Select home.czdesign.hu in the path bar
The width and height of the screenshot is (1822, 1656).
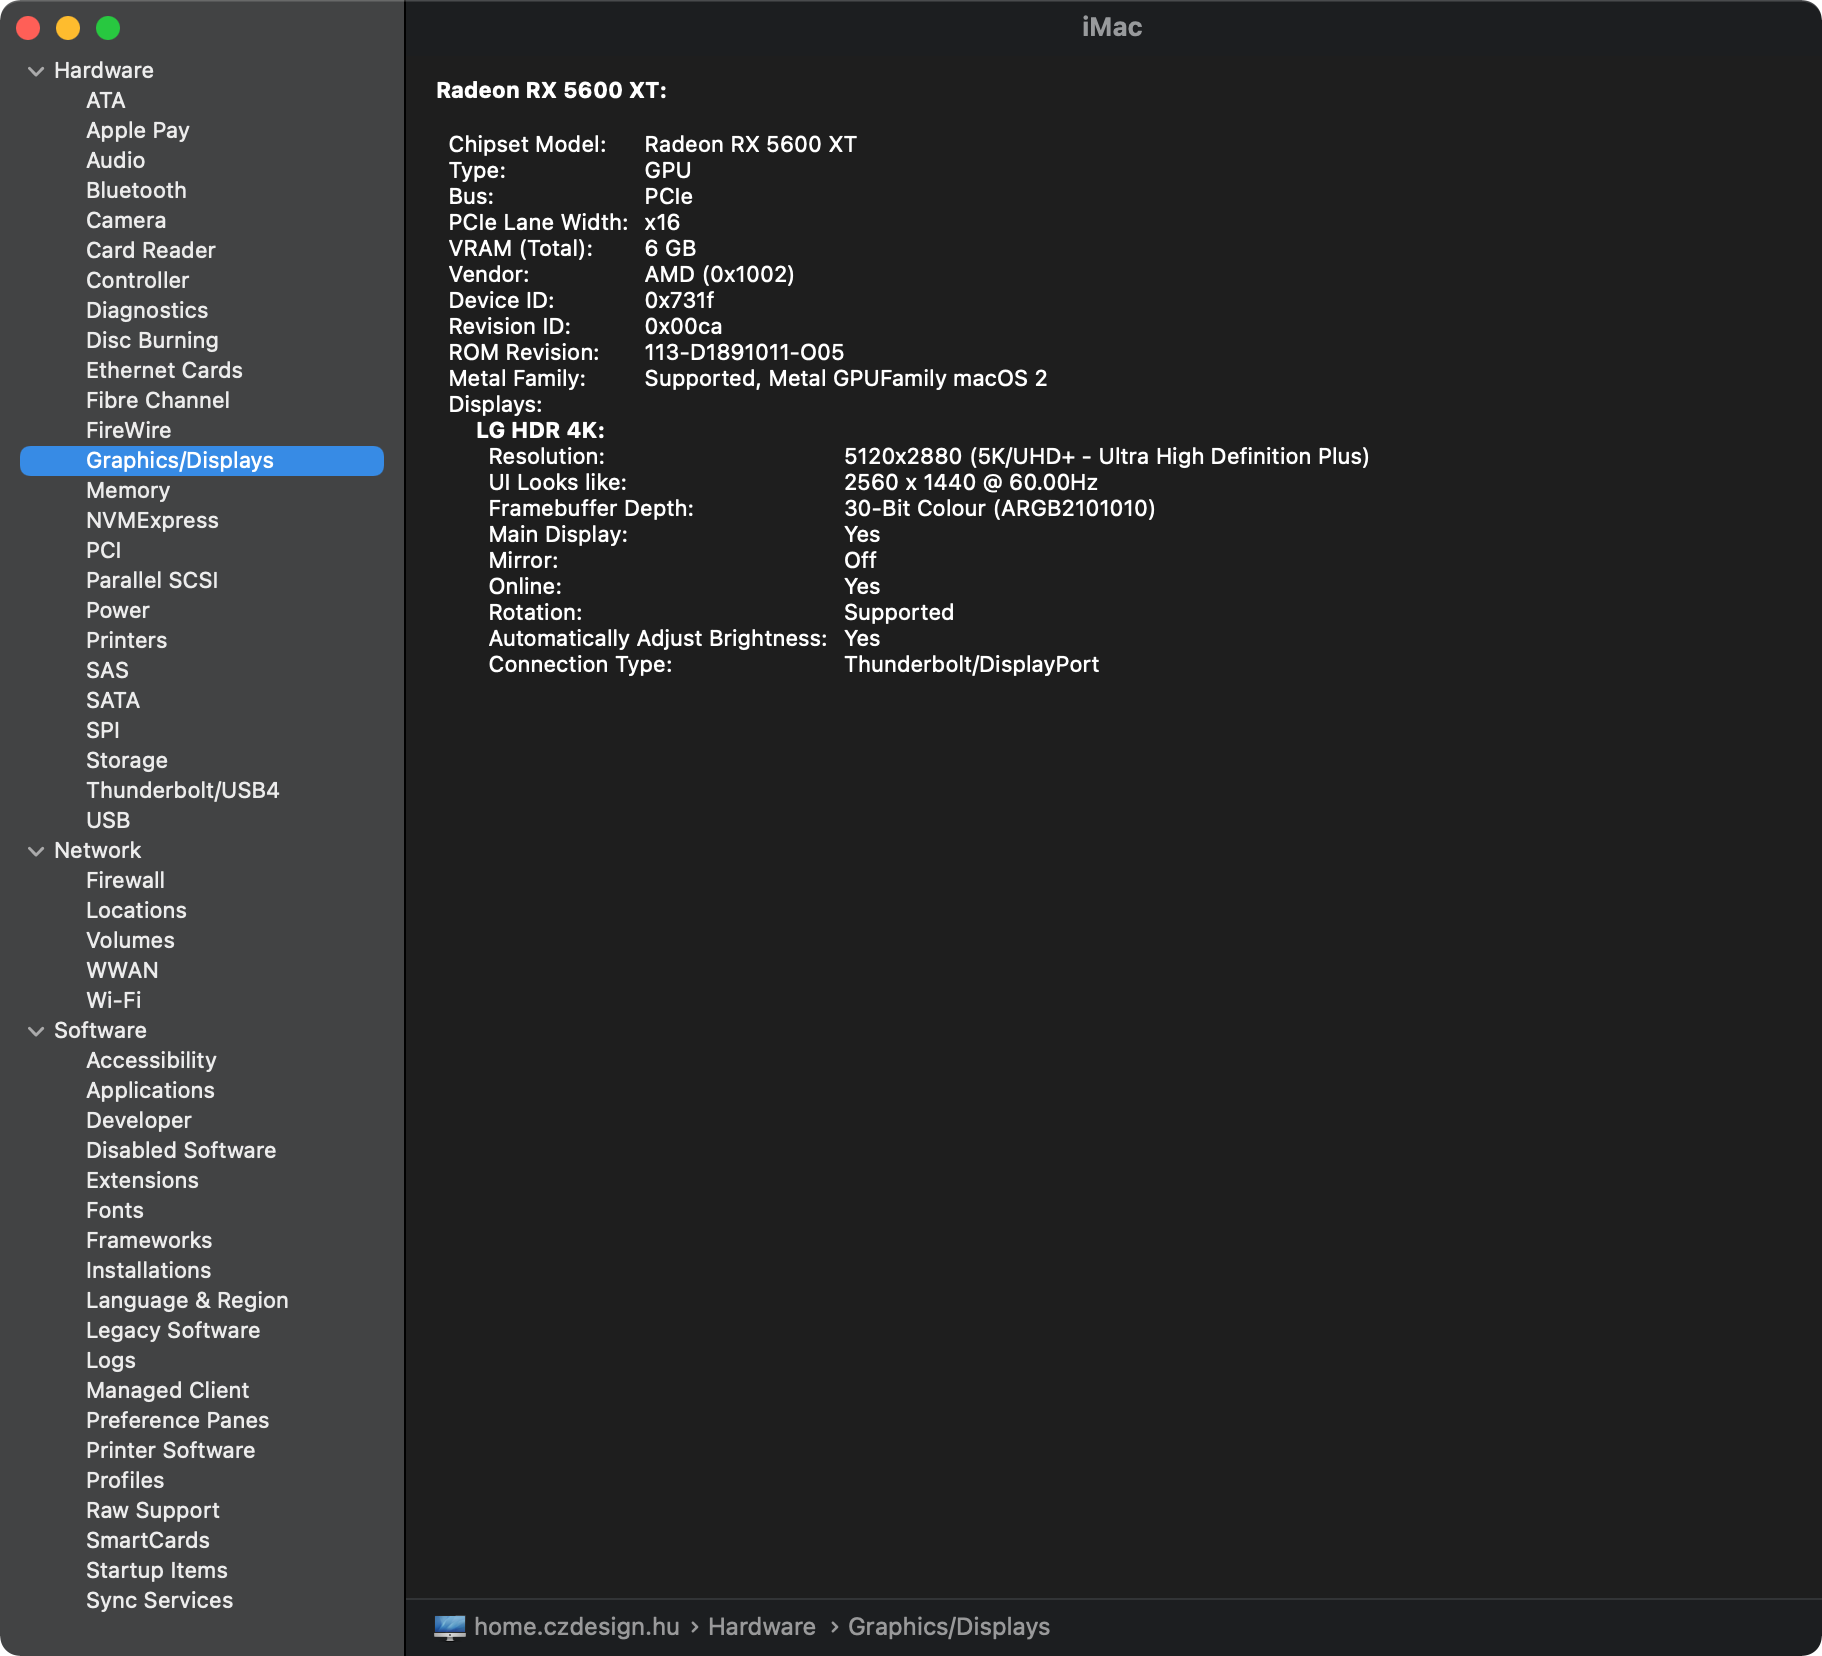click(577, 1627)
